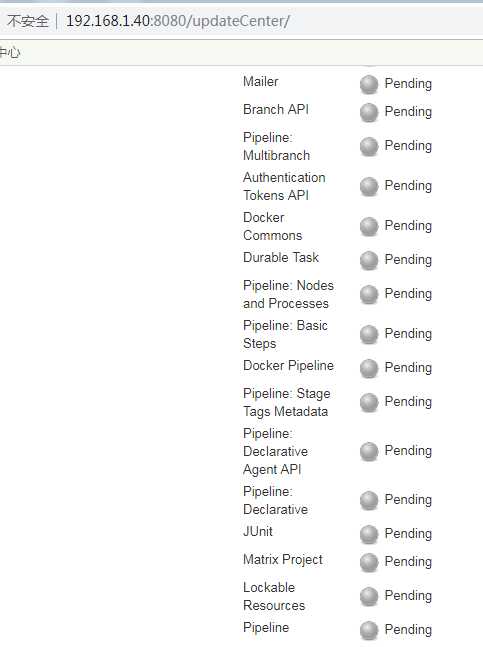Click Pending text beside Pipeline: Declarative
This screenshot has width=483, height=647.
pos(408,499)
